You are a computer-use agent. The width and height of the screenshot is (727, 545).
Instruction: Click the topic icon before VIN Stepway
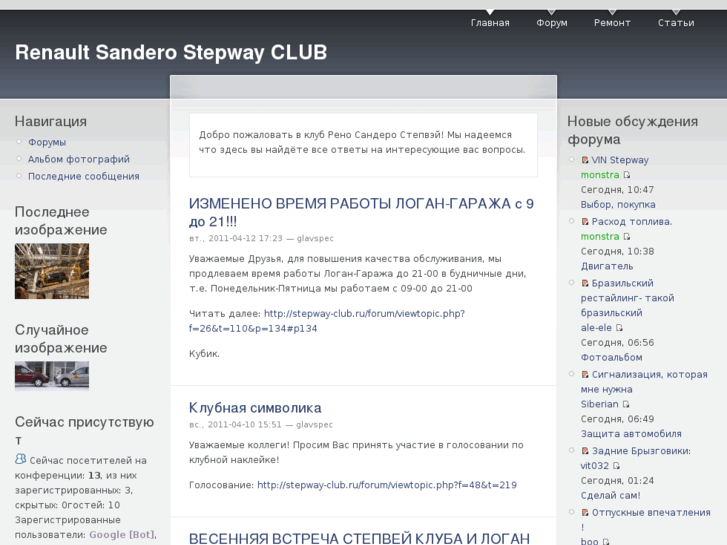coord(585,160)
